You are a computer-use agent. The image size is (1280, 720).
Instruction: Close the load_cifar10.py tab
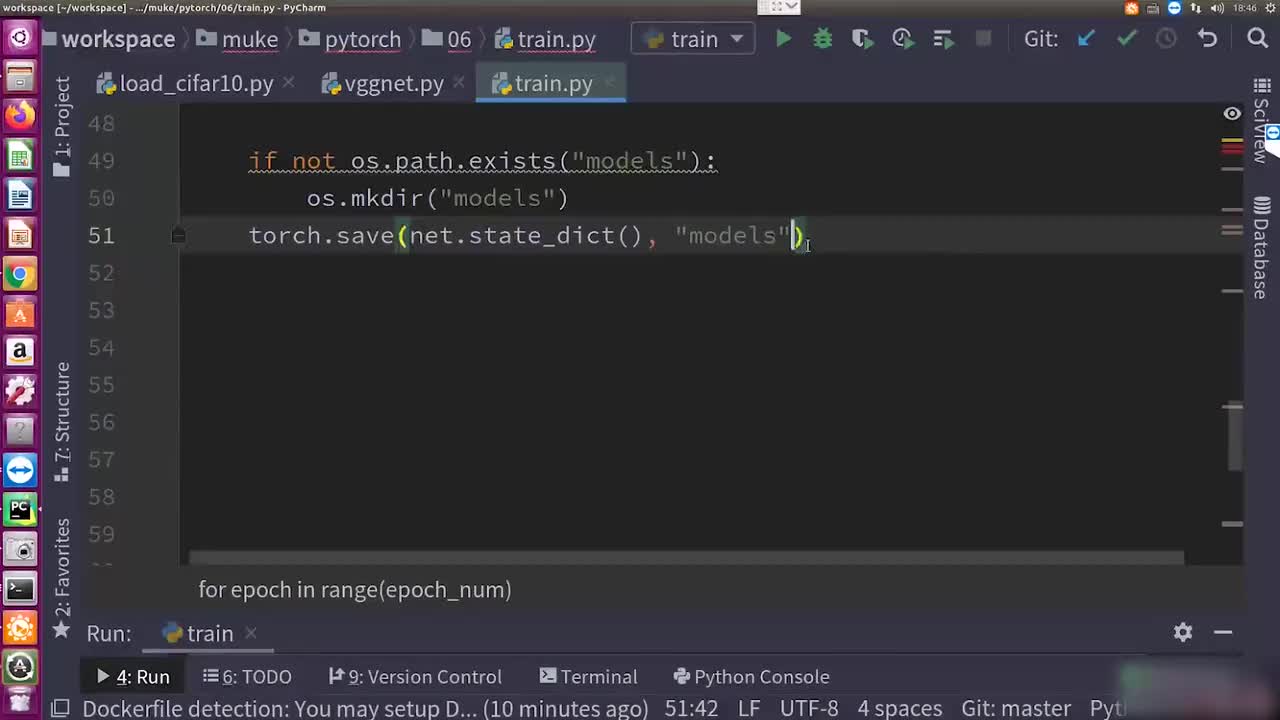[x=287, y=83]
